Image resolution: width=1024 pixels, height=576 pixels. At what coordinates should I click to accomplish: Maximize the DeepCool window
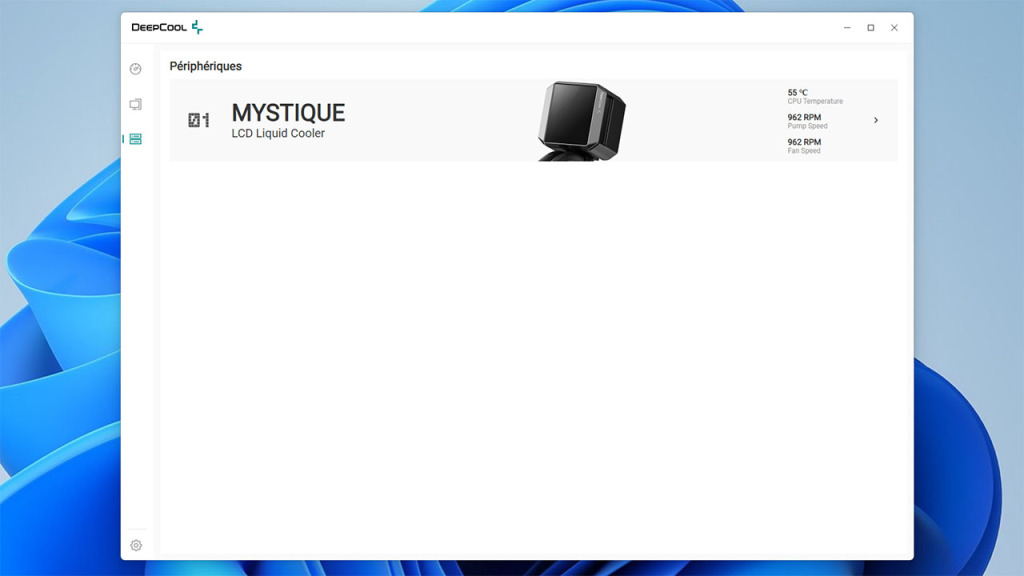pos(870,28)
